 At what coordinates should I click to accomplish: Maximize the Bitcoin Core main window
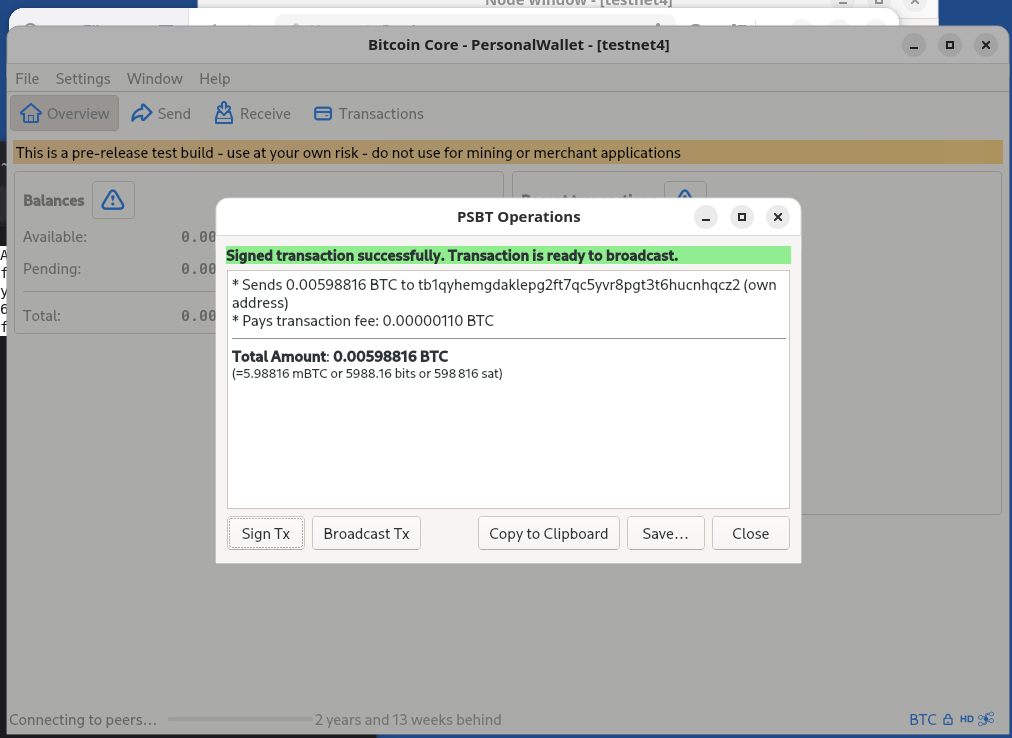(950, 45)
